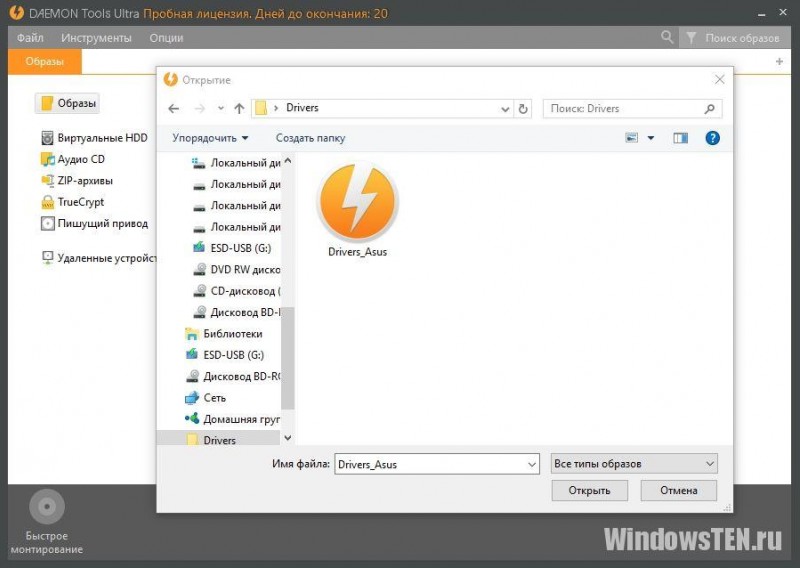800x568 pixels.
Task: Select the second Локальный диск entry
Action: (236, 184)
